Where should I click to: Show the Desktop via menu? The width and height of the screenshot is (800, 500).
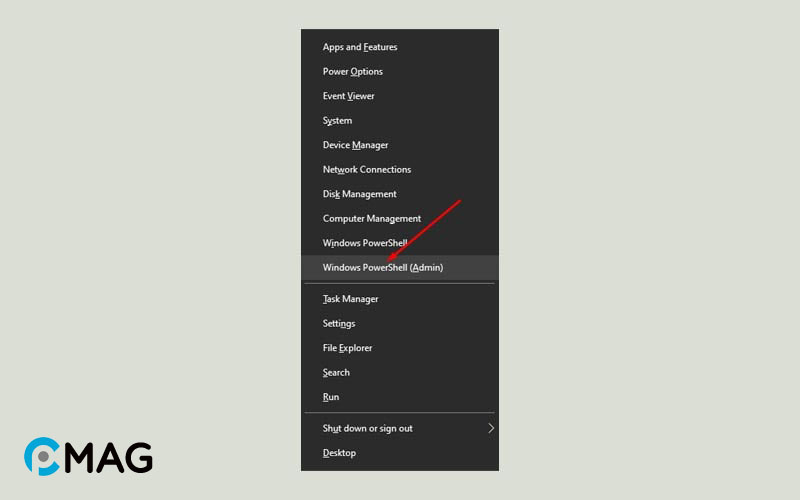point(400,453)
